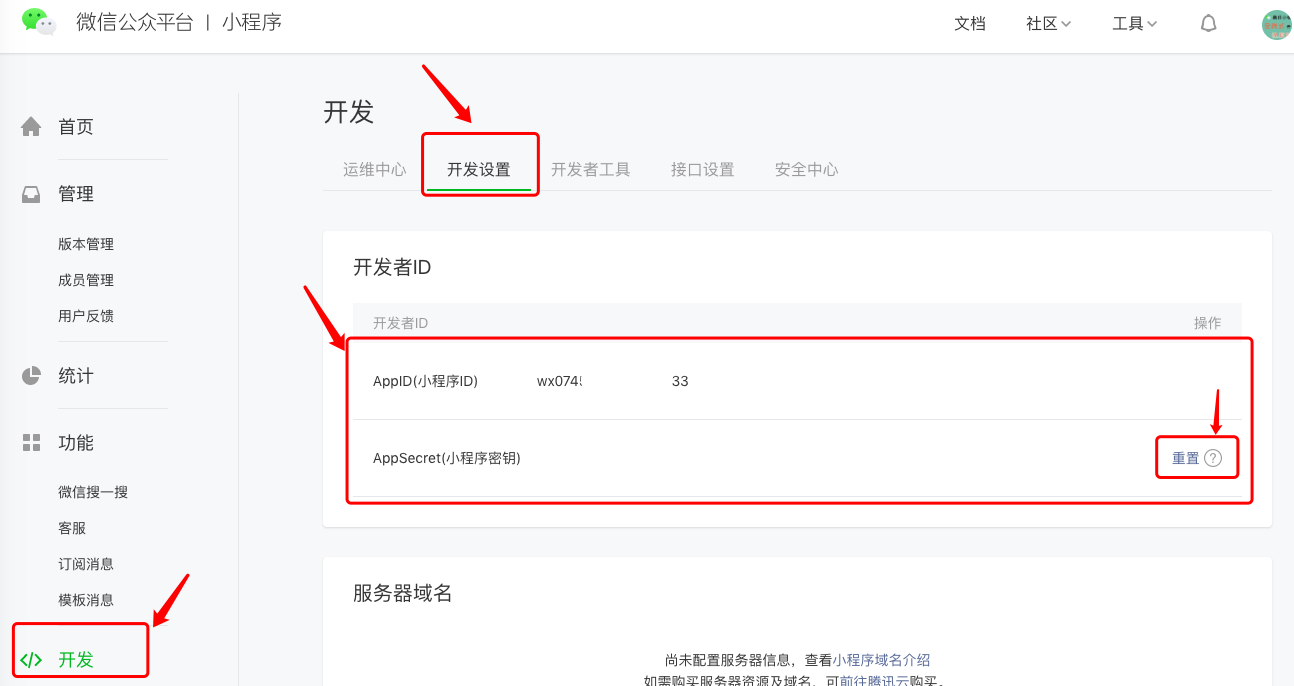Click 文档 in the top menu
1294x686 pixels.
pyautogui.click(x=970, y=23)
